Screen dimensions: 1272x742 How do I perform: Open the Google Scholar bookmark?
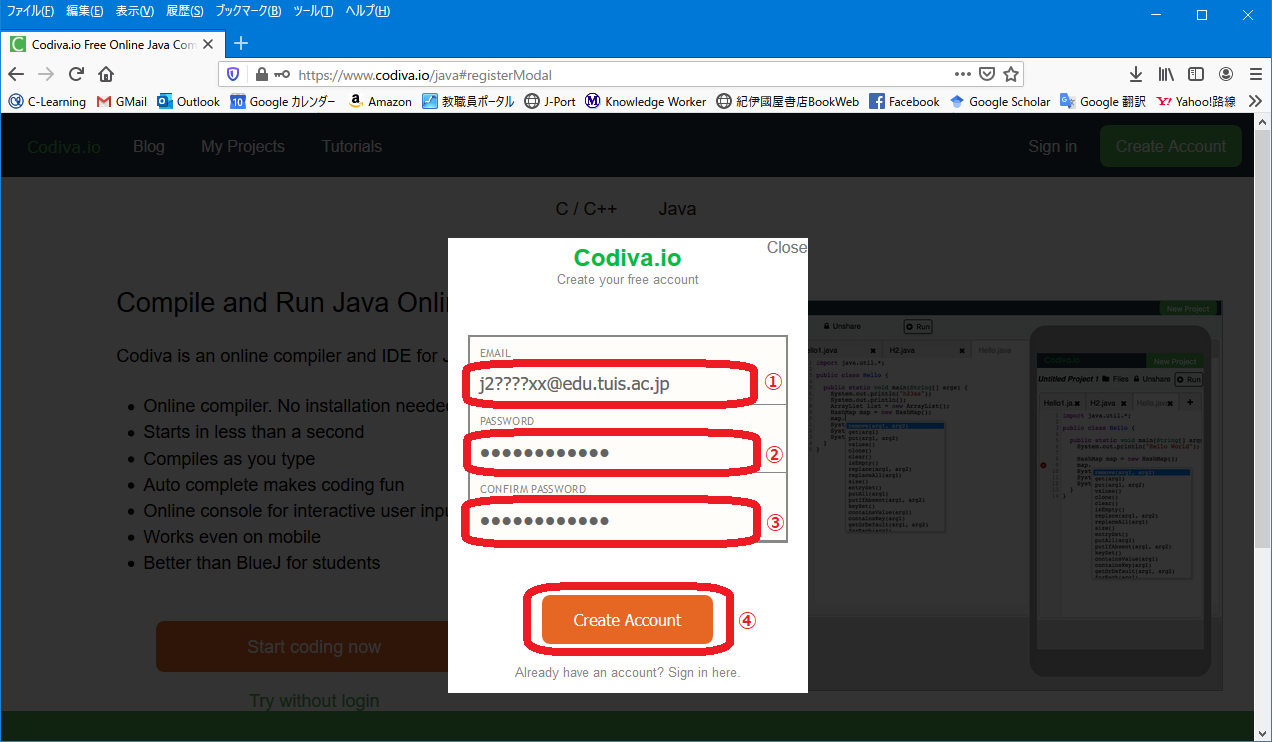pyautogui.click(x=1000, y=101)
